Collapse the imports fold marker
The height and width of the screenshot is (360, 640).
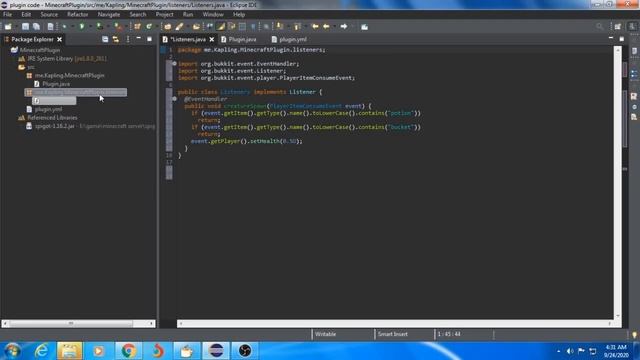[x=174, y=64]
